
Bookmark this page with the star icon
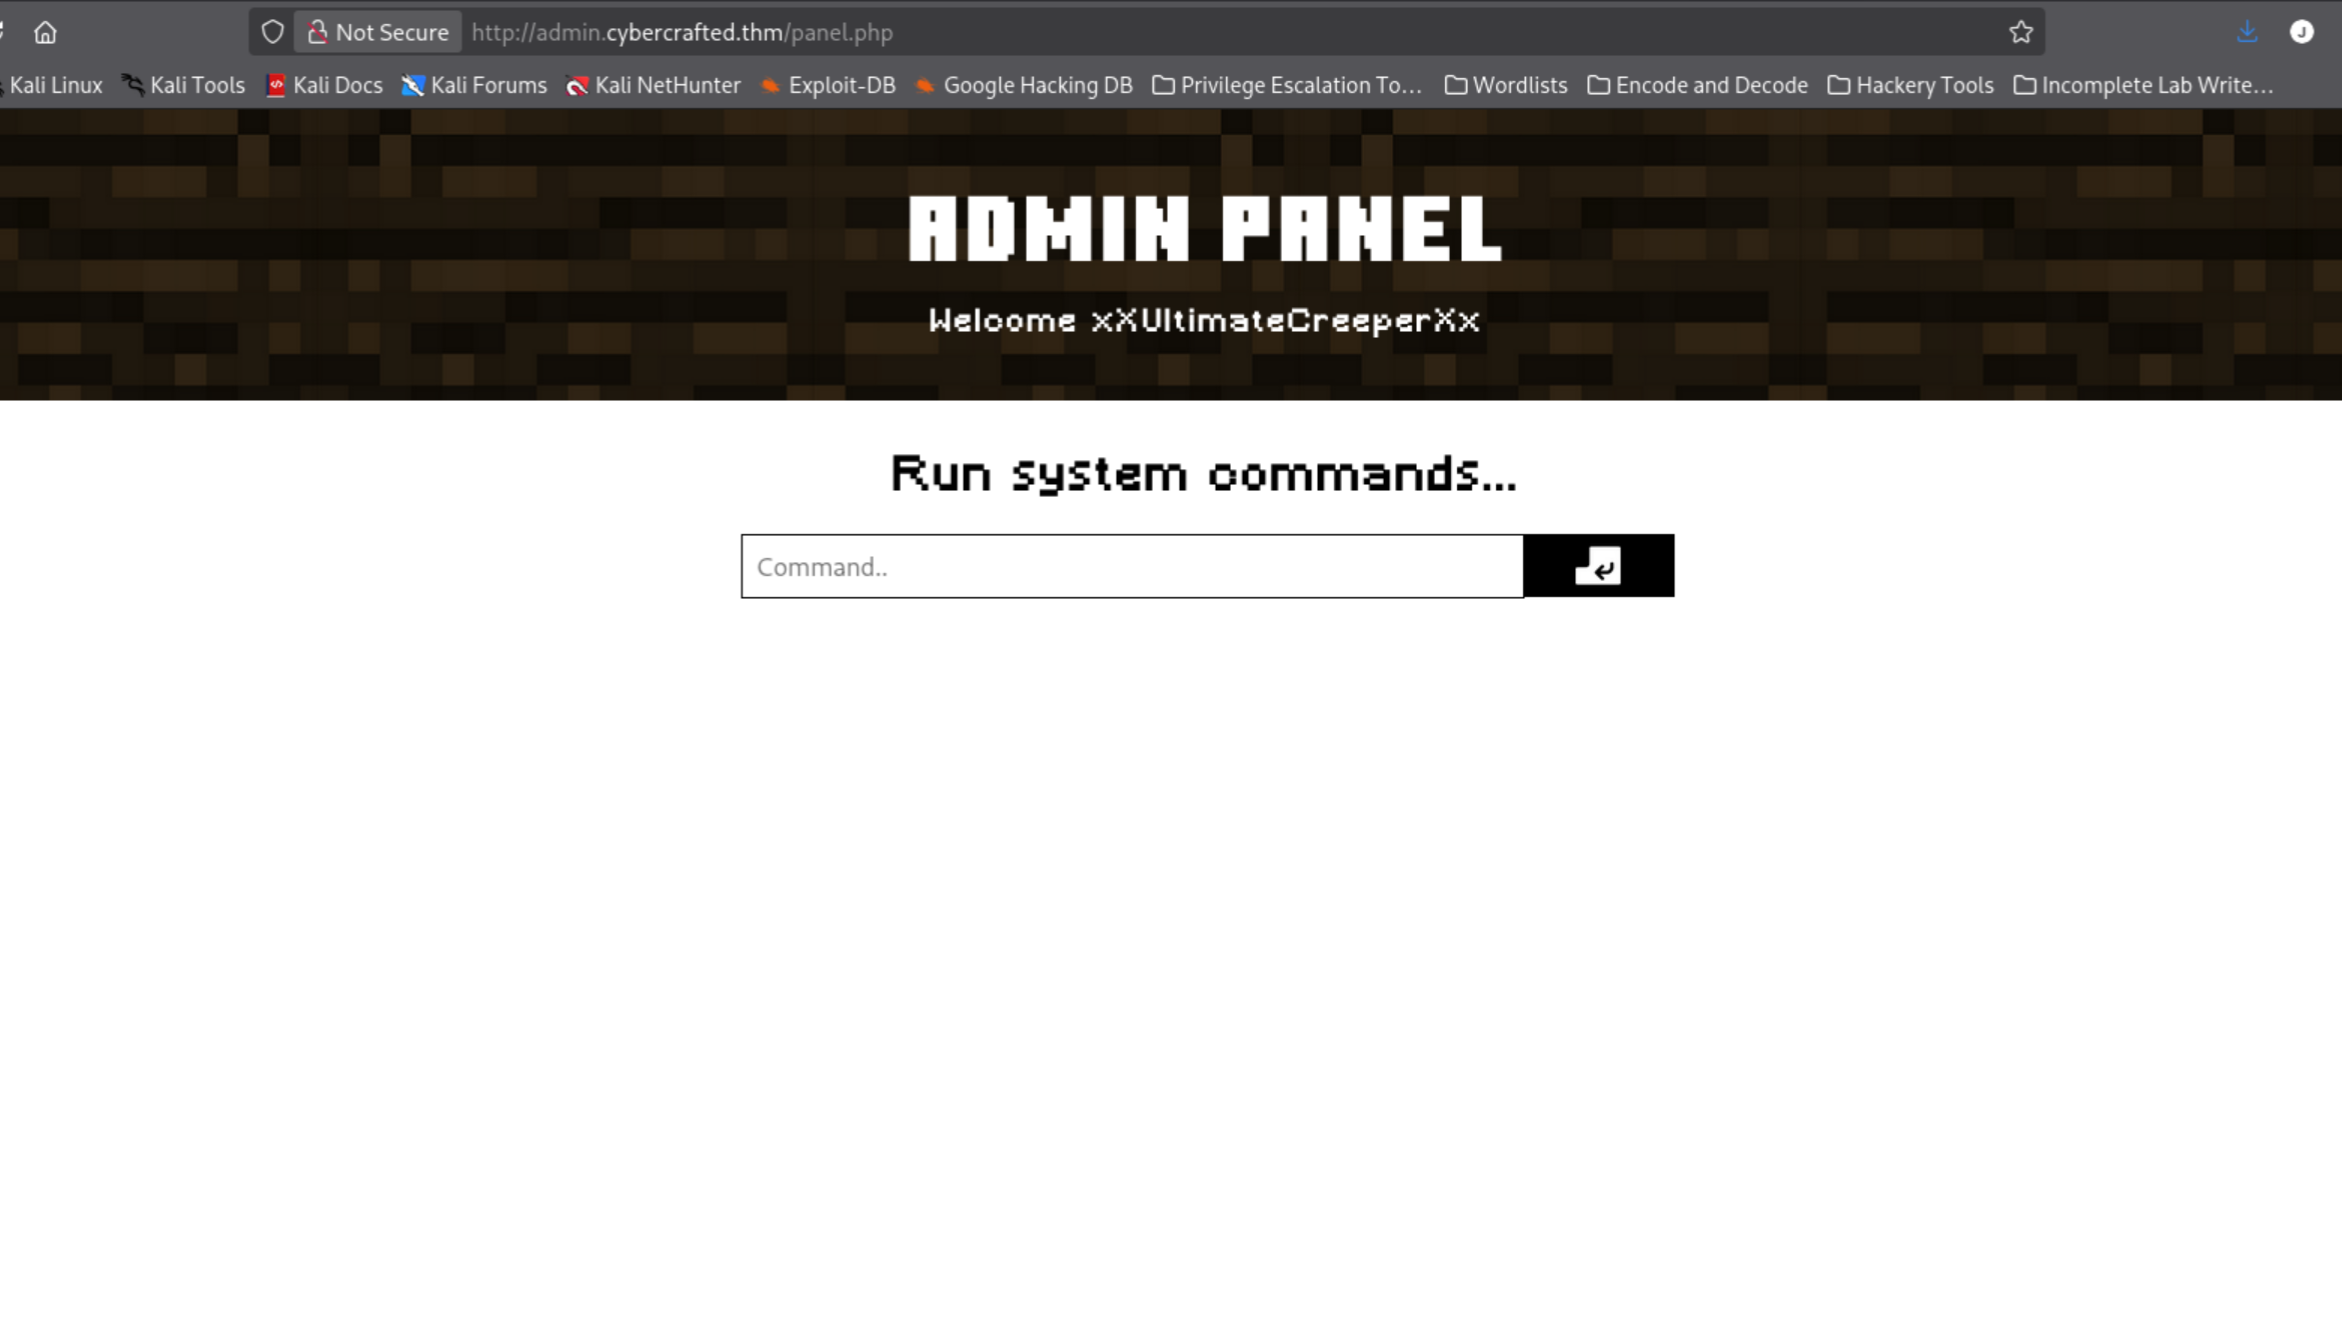[x=2021, y=33]
